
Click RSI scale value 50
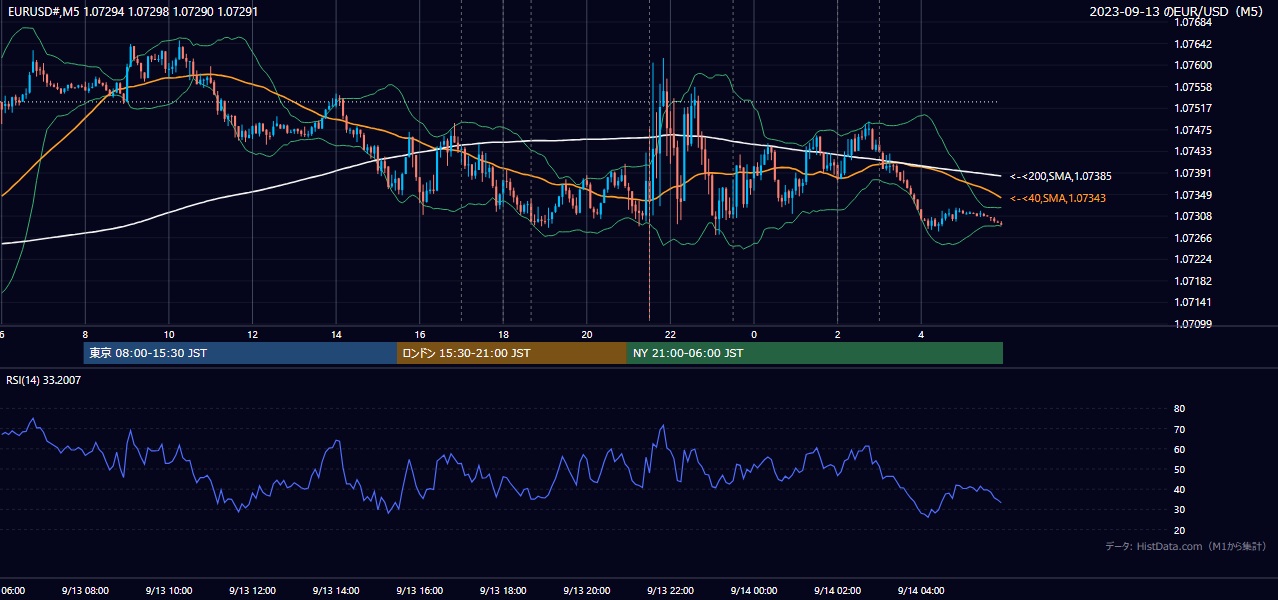pyautogui.click(x=1179, y=469)
